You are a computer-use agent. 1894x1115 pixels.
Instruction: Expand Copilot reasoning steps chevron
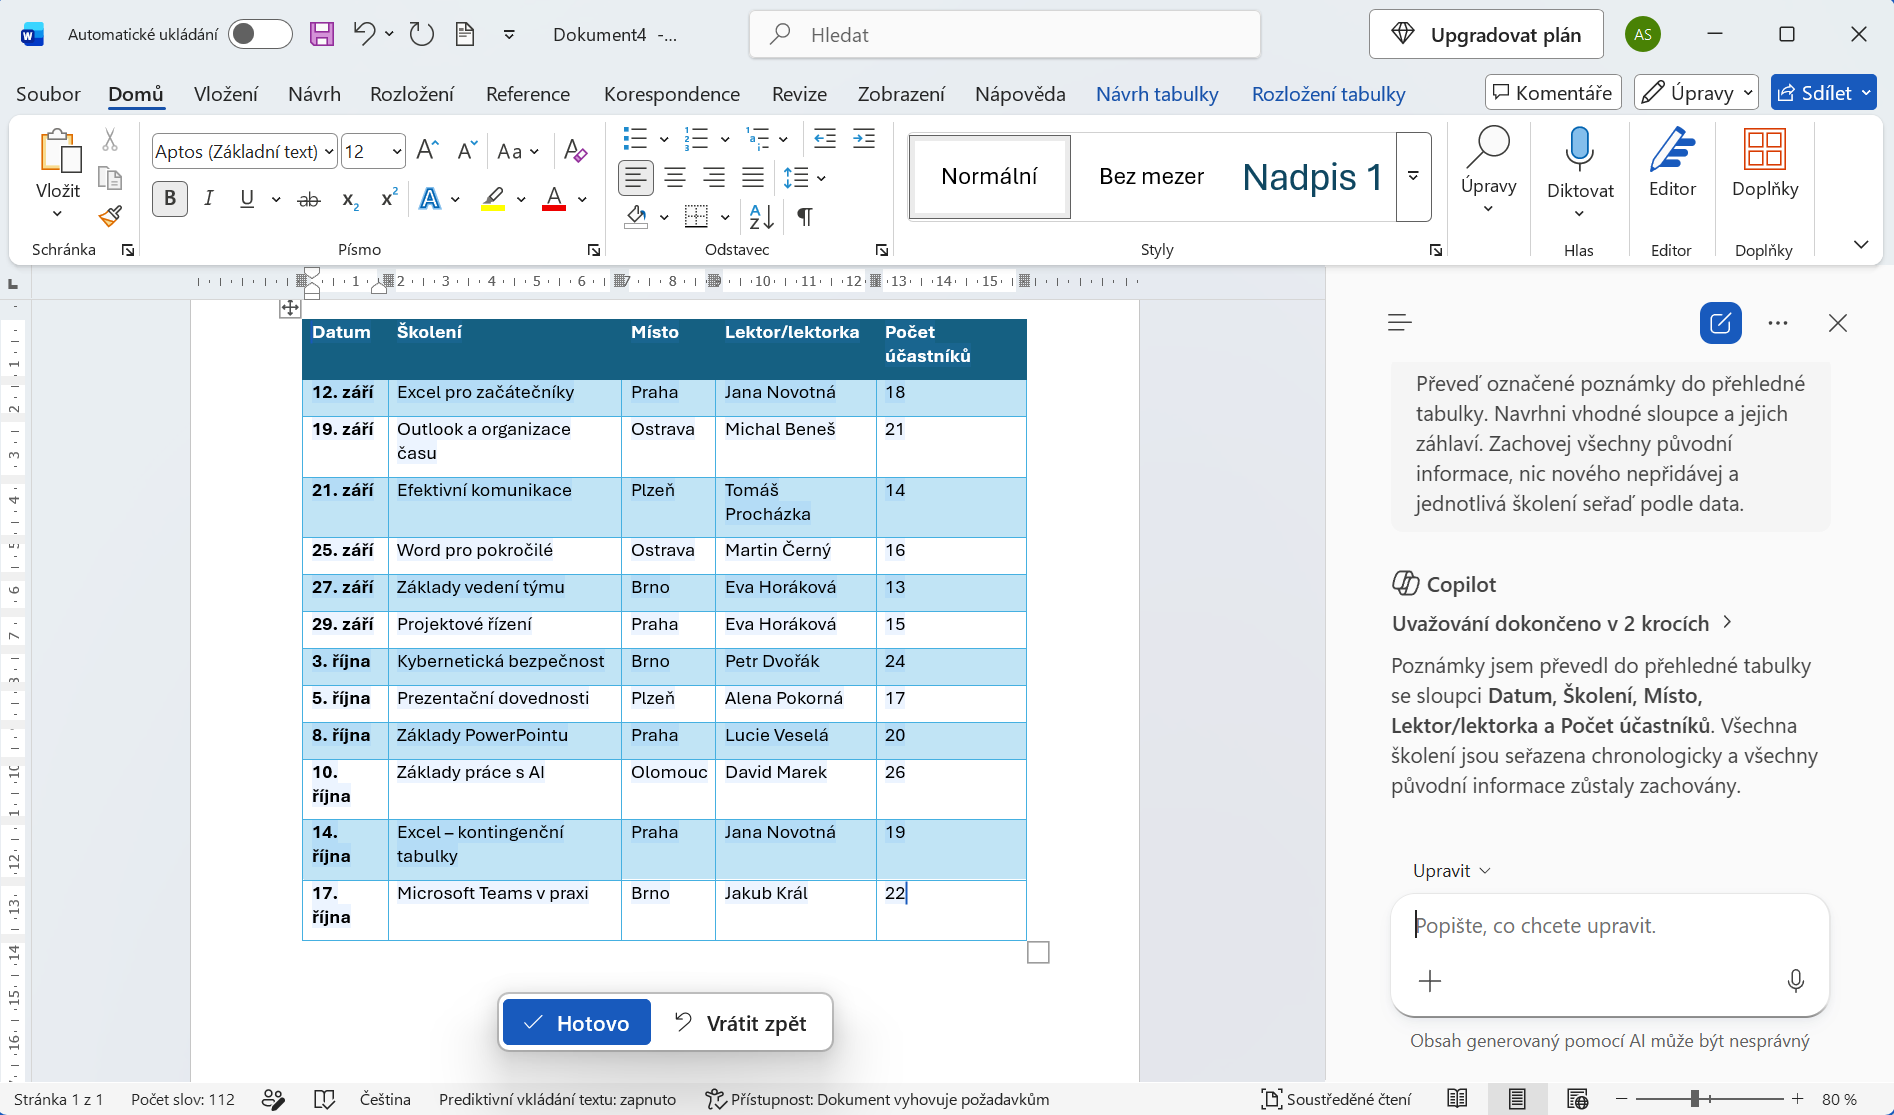point(1727,622)
